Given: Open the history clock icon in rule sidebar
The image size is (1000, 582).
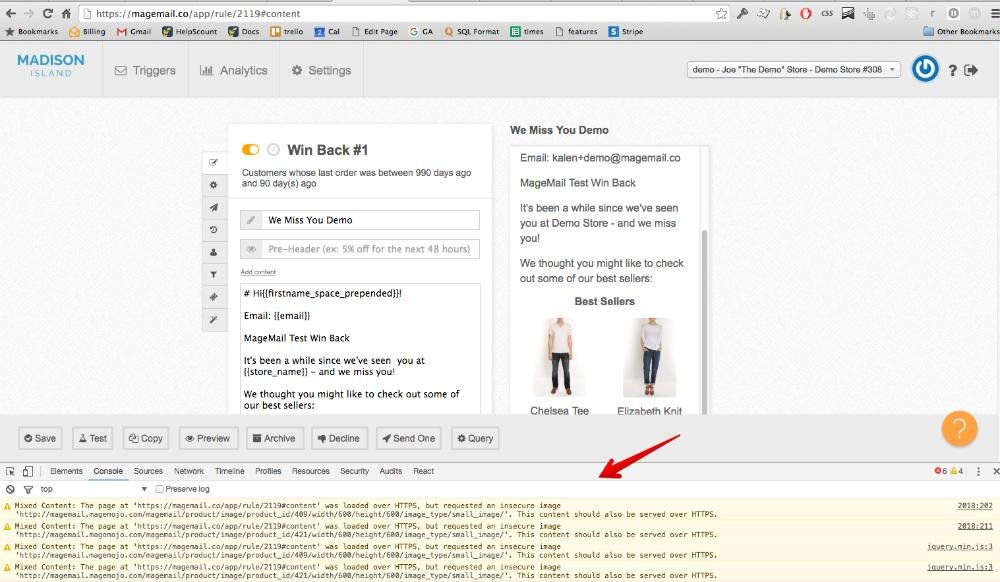Looking at the screenshot, I should point(213,230).
